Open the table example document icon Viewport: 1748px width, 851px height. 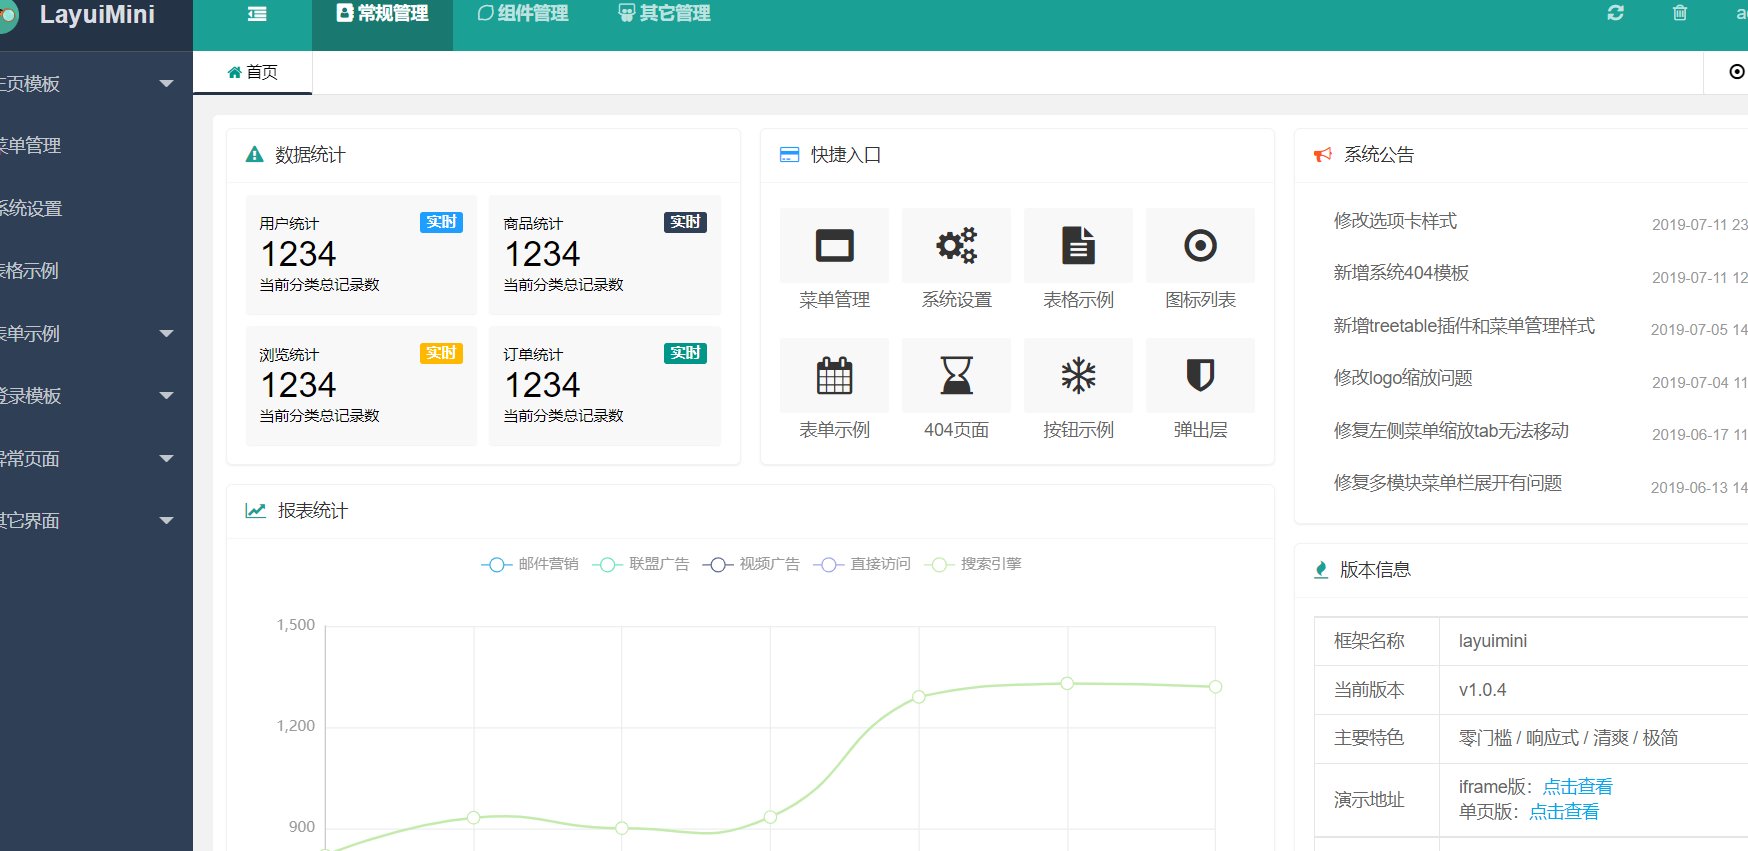(x=1078, y=246)
